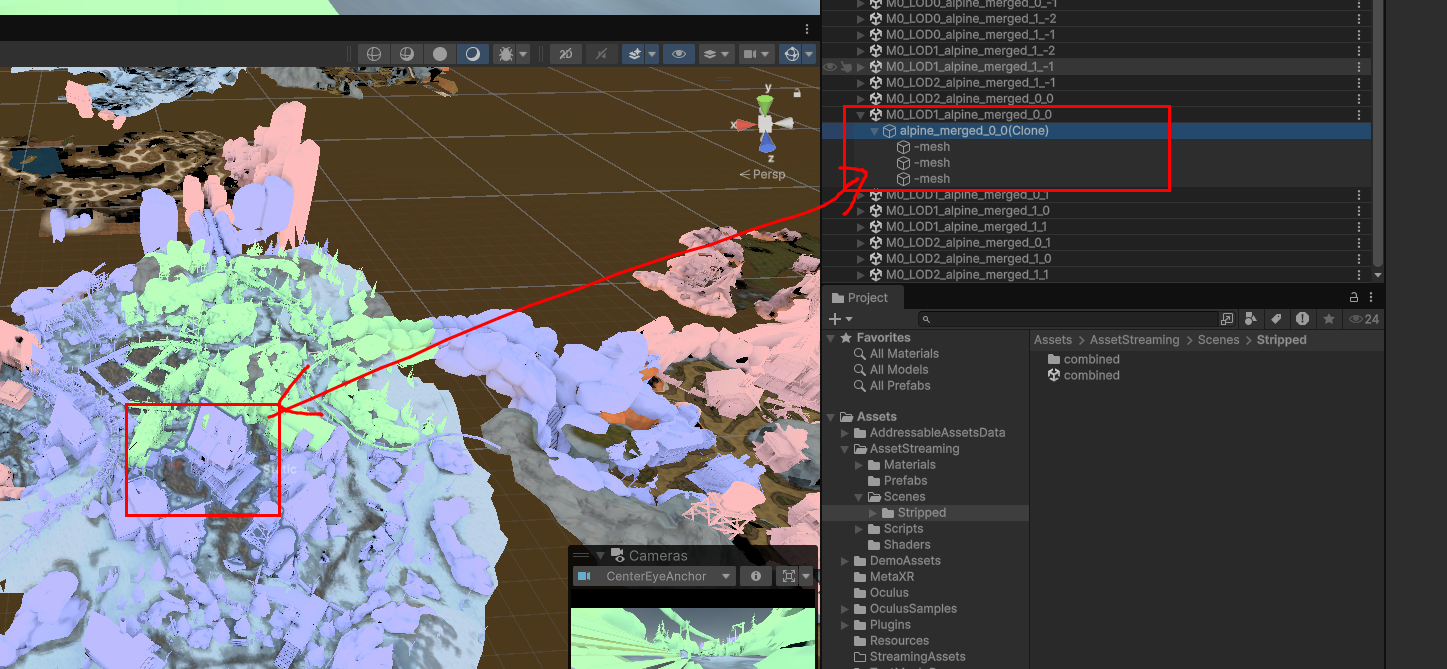Click the save search star icon
1447x669 pixels.
(x=1328, y=319)
